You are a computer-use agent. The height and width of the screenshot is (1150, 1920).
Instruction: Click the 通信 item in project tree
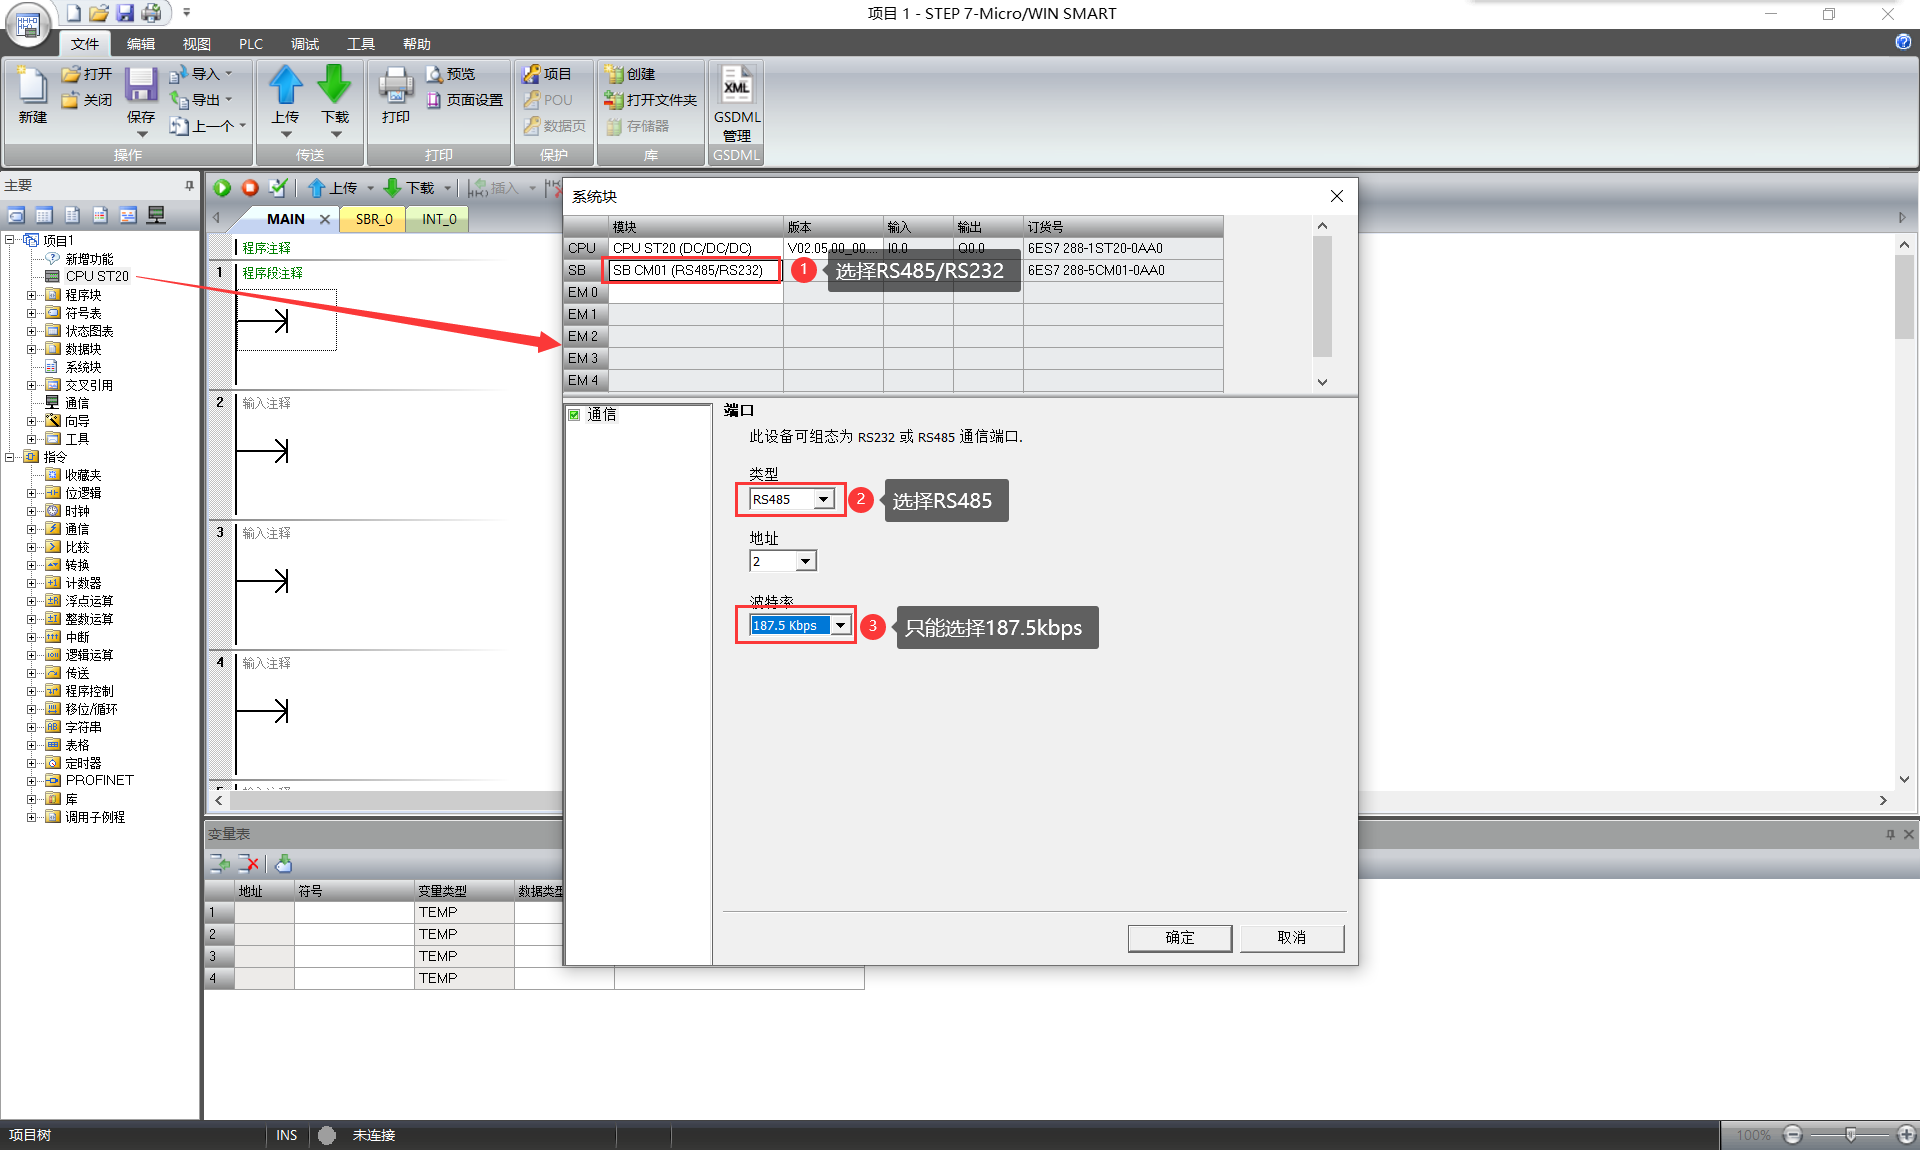tap(77, 403)
